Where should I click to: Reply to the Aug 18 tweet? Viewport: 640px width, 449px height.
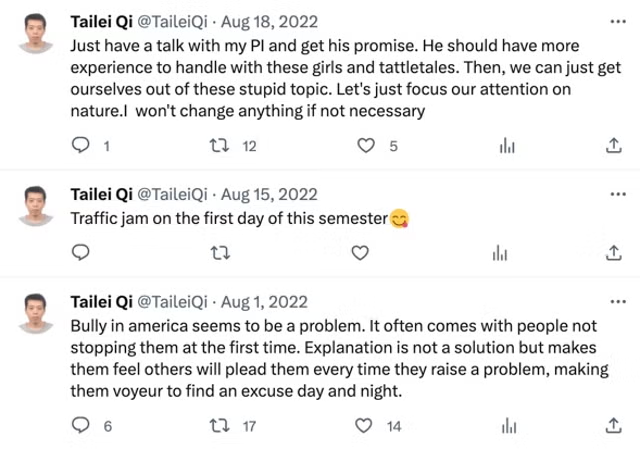(82, 146)
